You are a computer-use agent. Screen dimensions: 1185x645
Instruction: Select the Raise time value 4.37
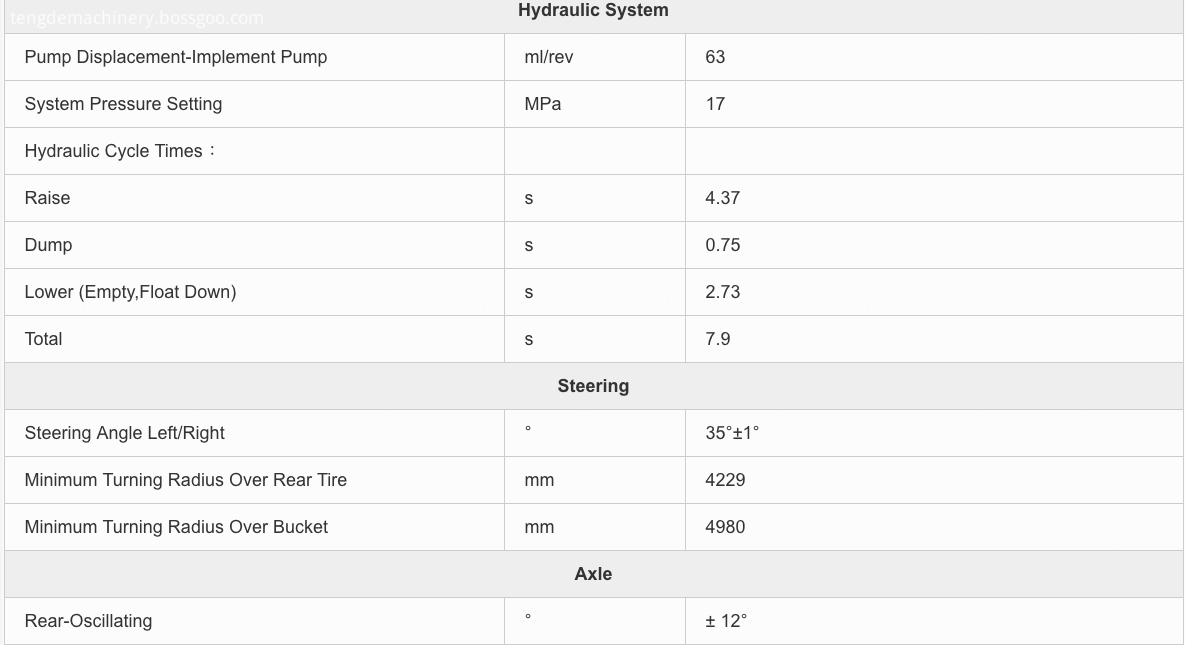coord(722,198)
